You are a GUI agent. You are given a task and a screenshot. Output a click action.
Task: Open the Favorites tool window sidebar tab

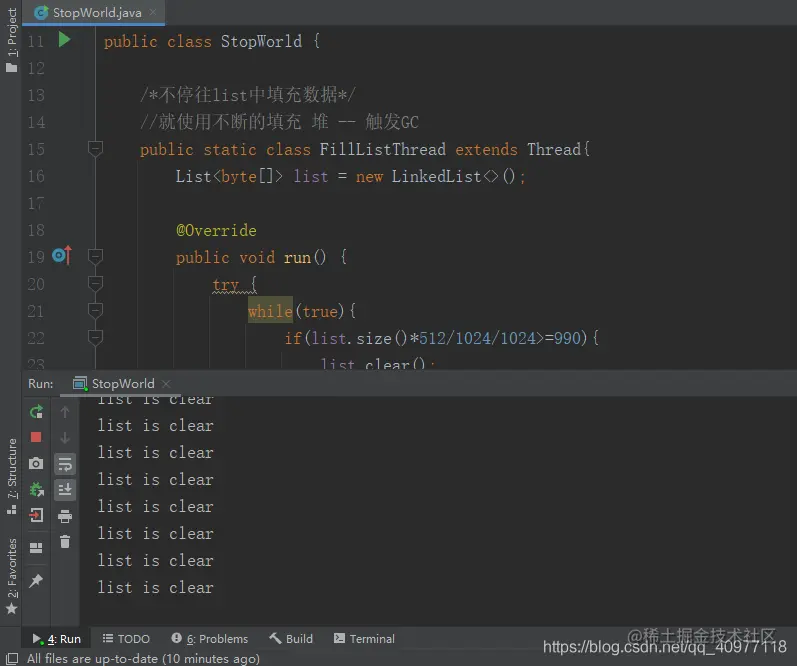(x=11, y=576)
